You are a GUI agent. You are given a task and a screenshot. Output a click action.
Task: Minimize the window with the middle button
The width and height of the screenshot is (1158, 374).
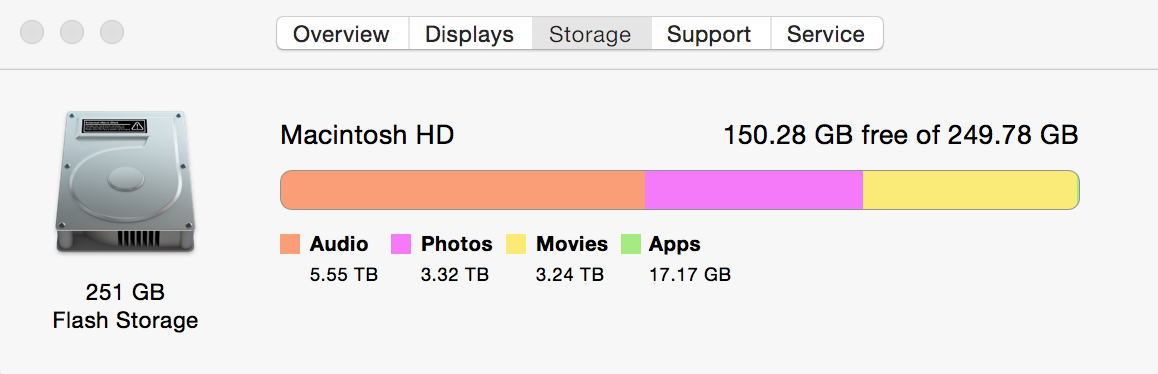point(72,32)
